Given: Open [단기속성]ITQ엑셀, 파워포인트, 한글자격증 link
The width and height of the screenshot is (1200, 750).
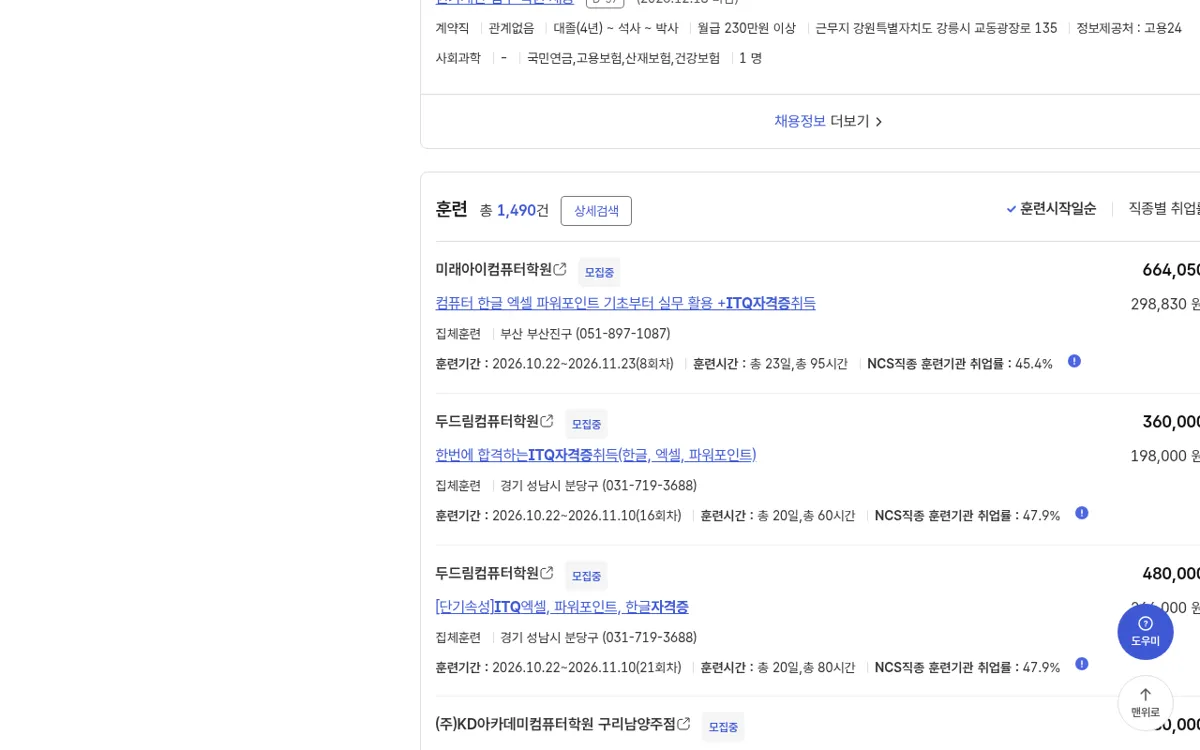Looking at the screenshot, I should 562,607.
